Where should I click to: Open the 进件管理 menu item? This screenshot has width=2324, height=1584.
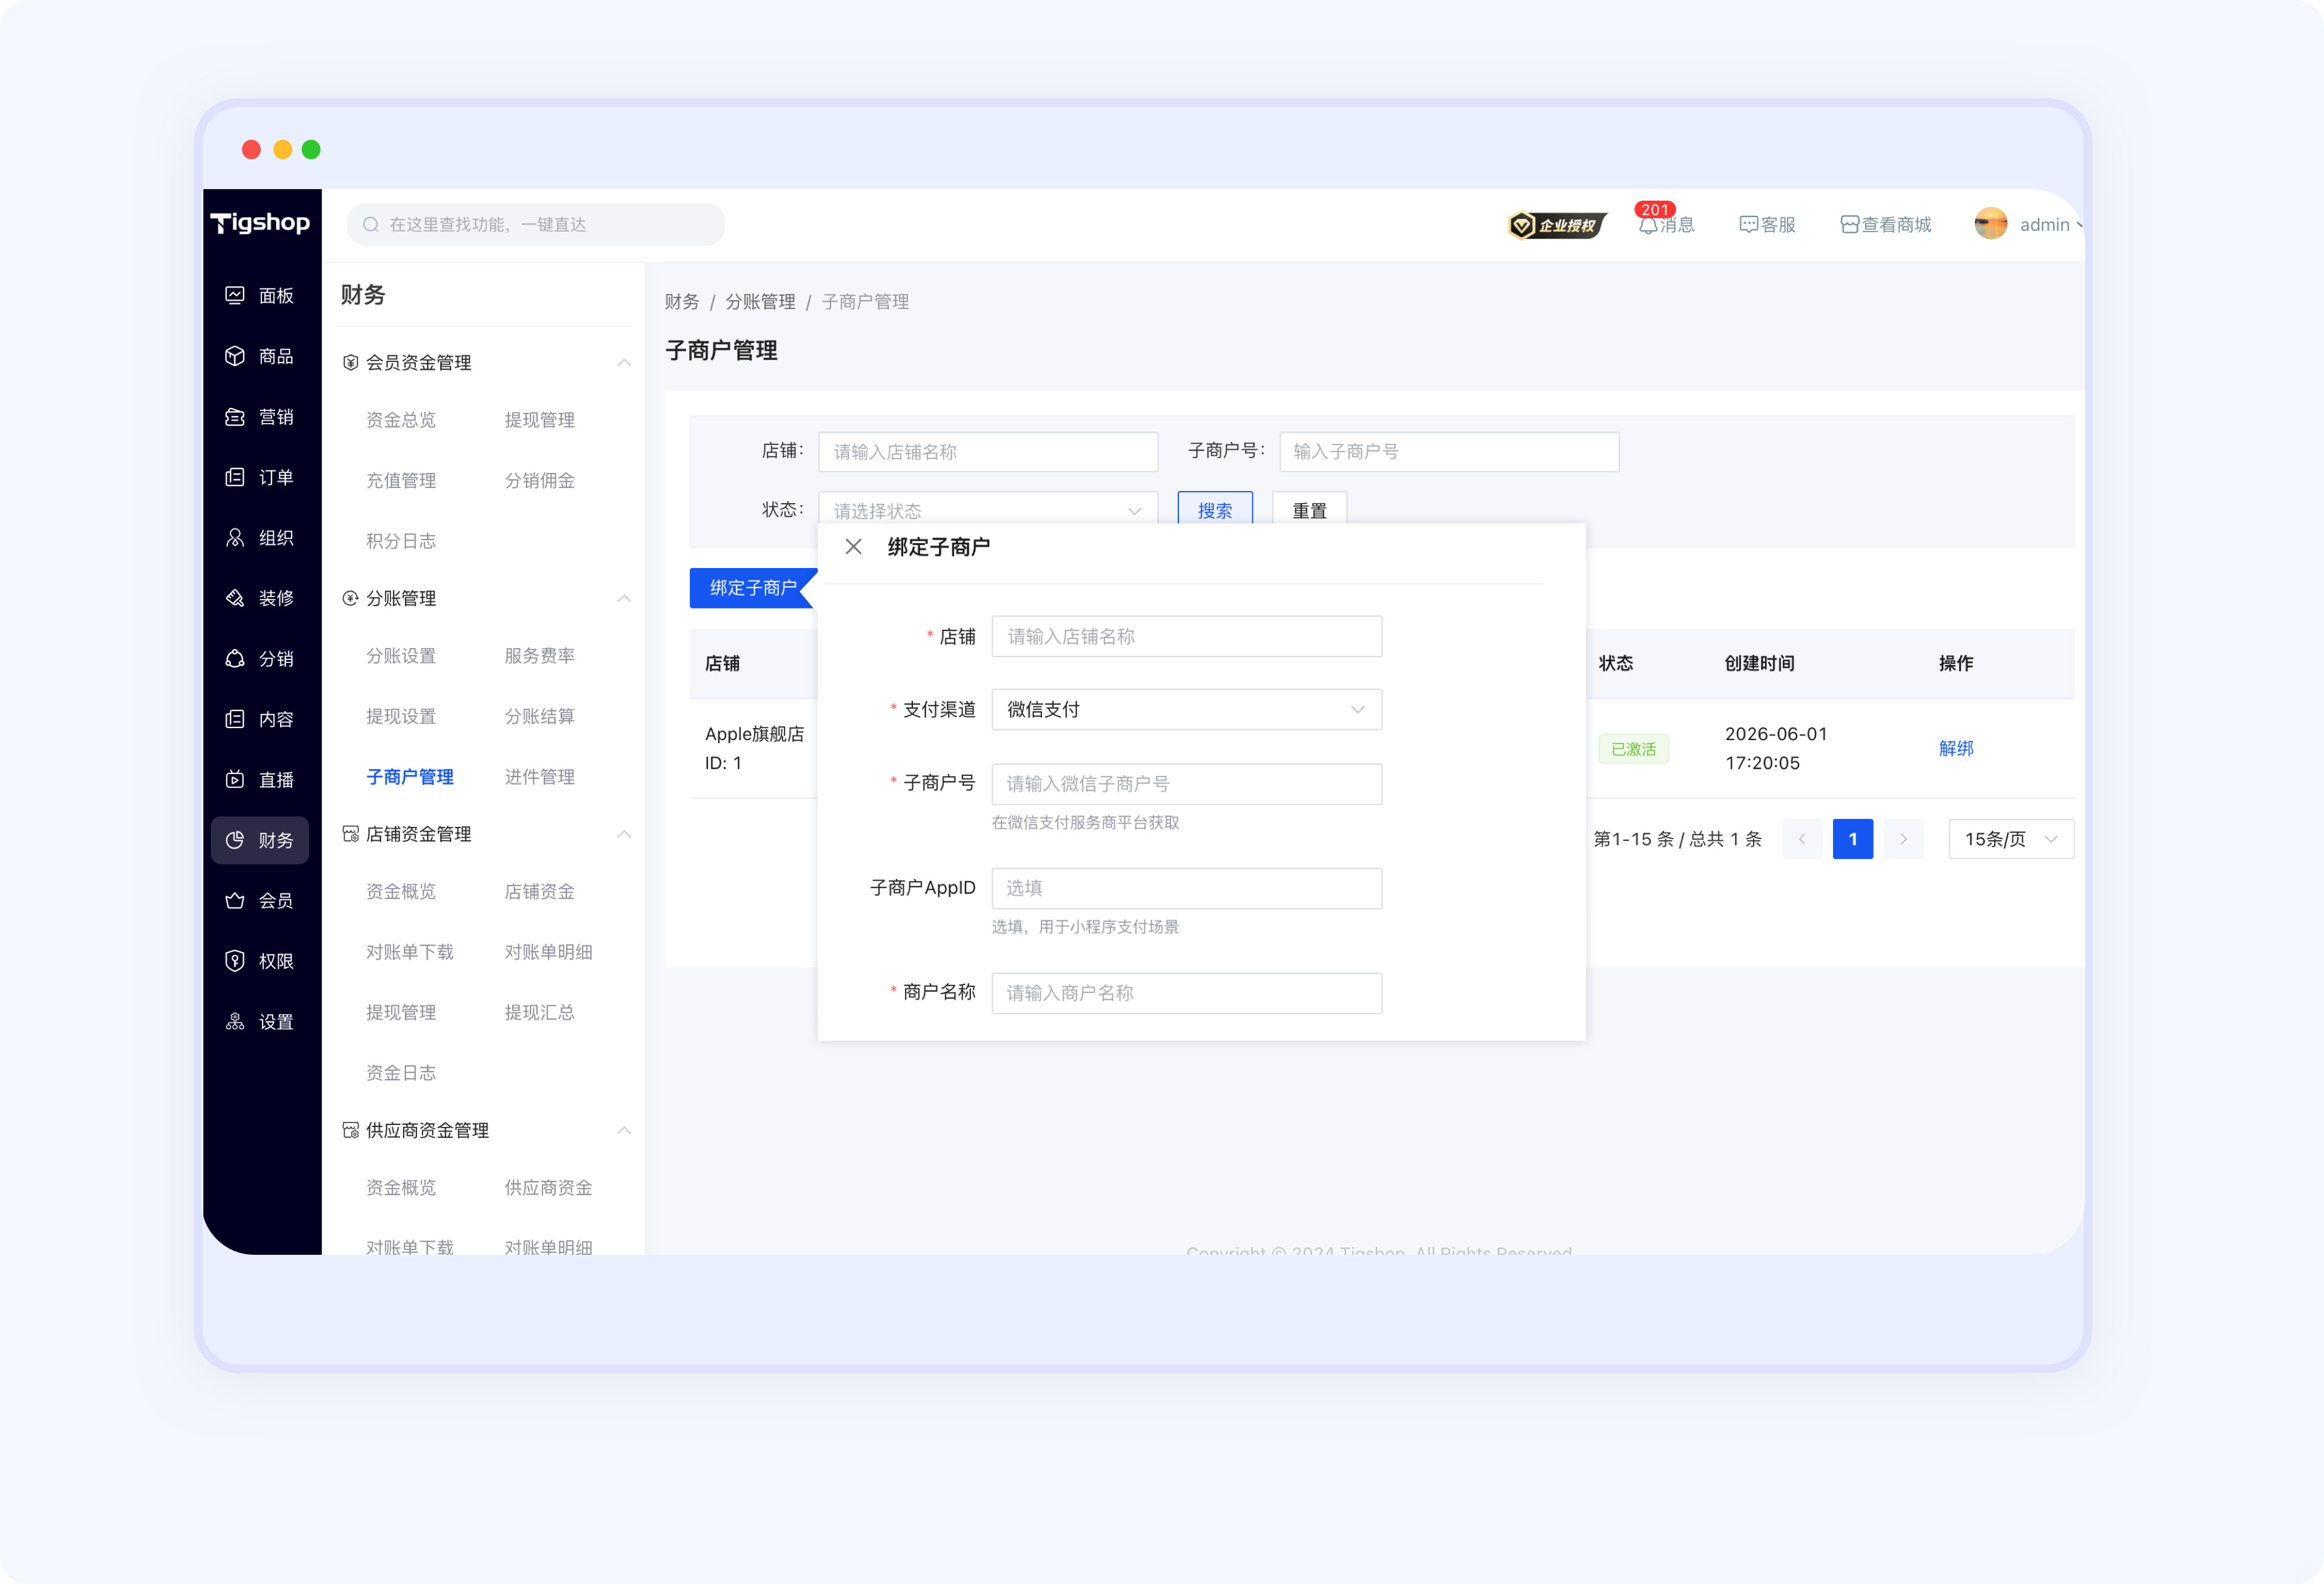(540, 777)
